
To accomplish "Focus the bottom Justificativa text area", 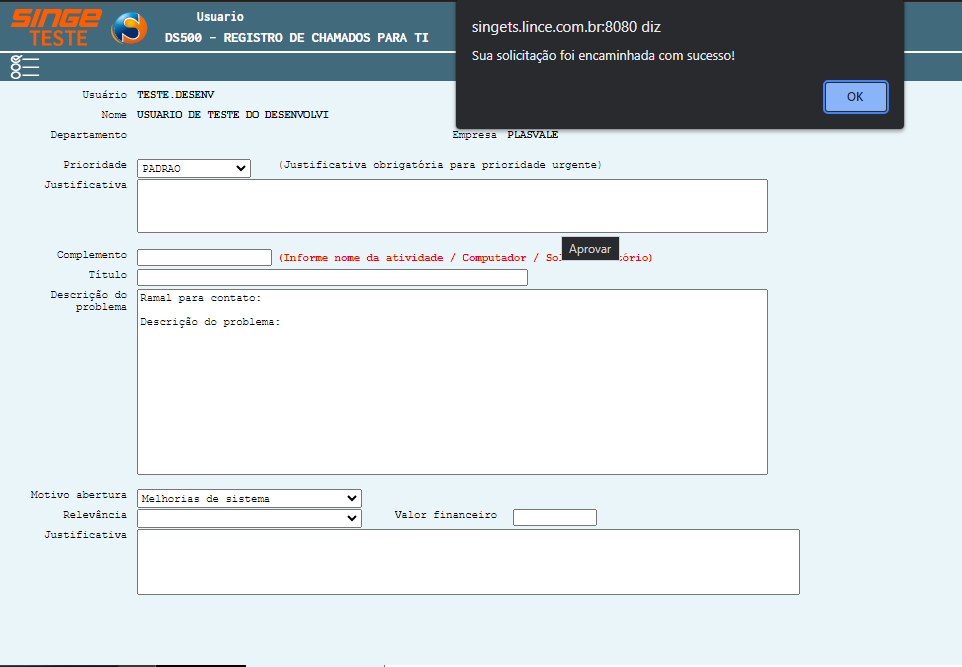I will click(468, 562).
